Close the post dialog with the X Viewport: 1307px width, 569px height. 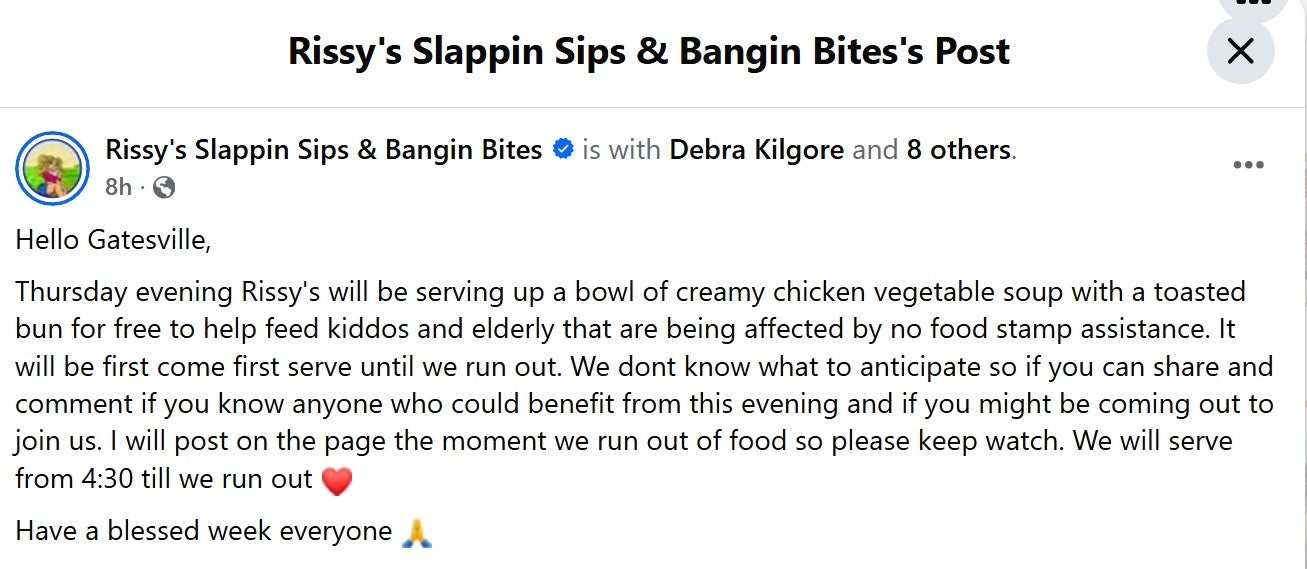pyautogui.click(x=1240, y=51)
